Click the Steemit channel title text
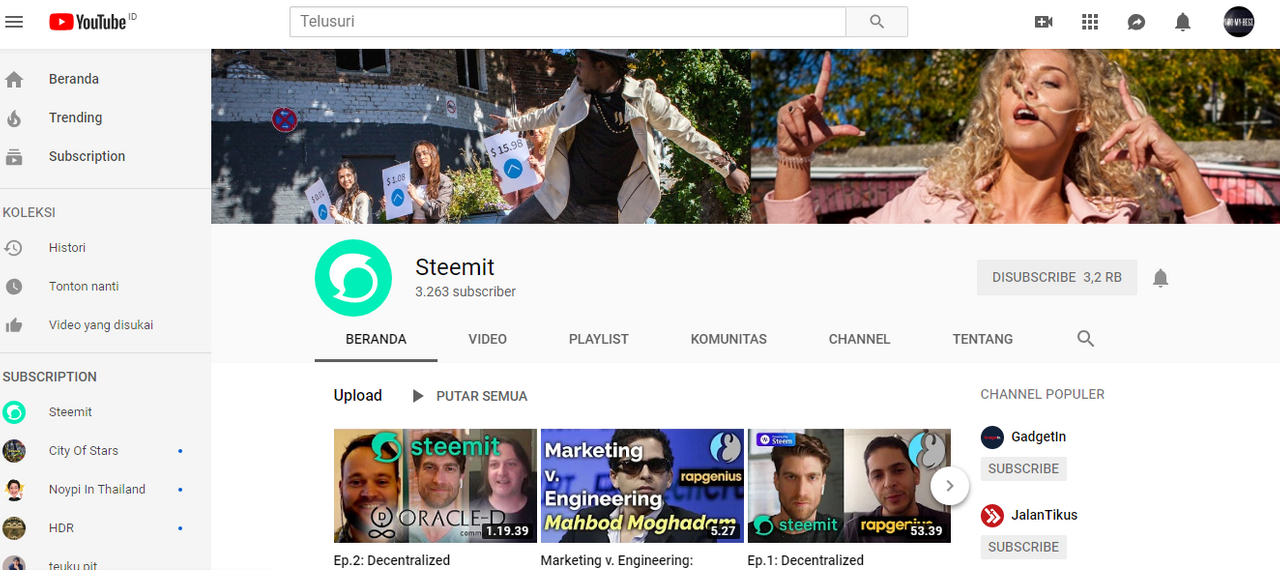Screen dimensions: 1280x570 tap(455, 267)
